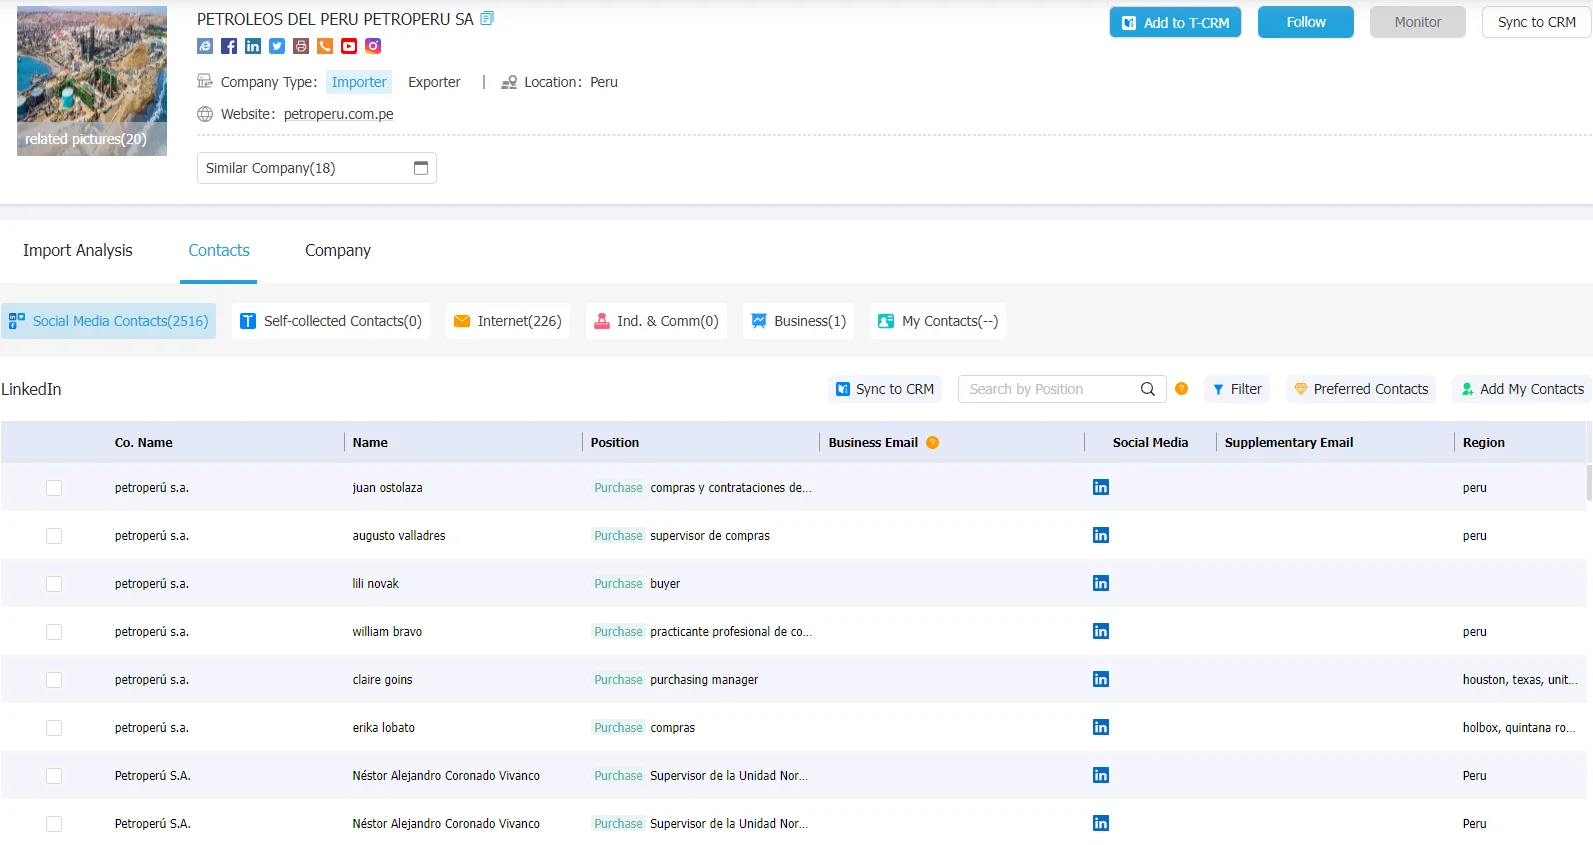Screen dimensions: 1593x845
Task: Open the company's Instagram icon
Action: click(x=373, y=46)
